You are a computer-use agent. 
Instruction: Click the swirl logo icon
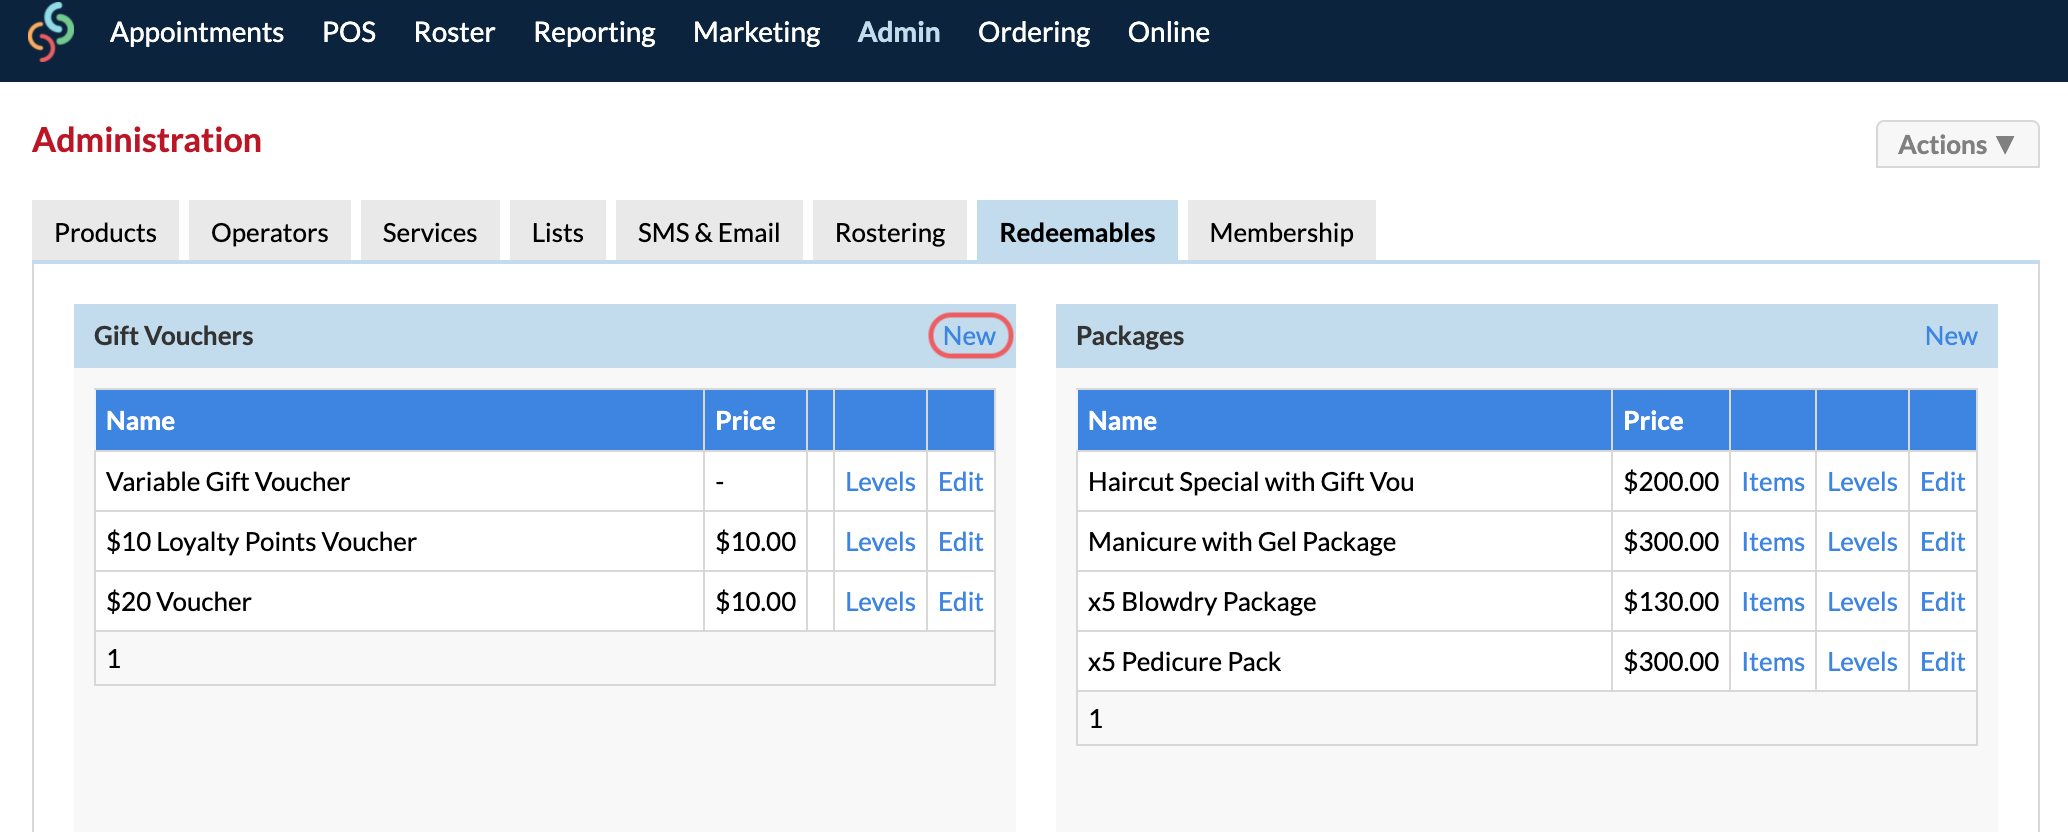click(51, 32)
